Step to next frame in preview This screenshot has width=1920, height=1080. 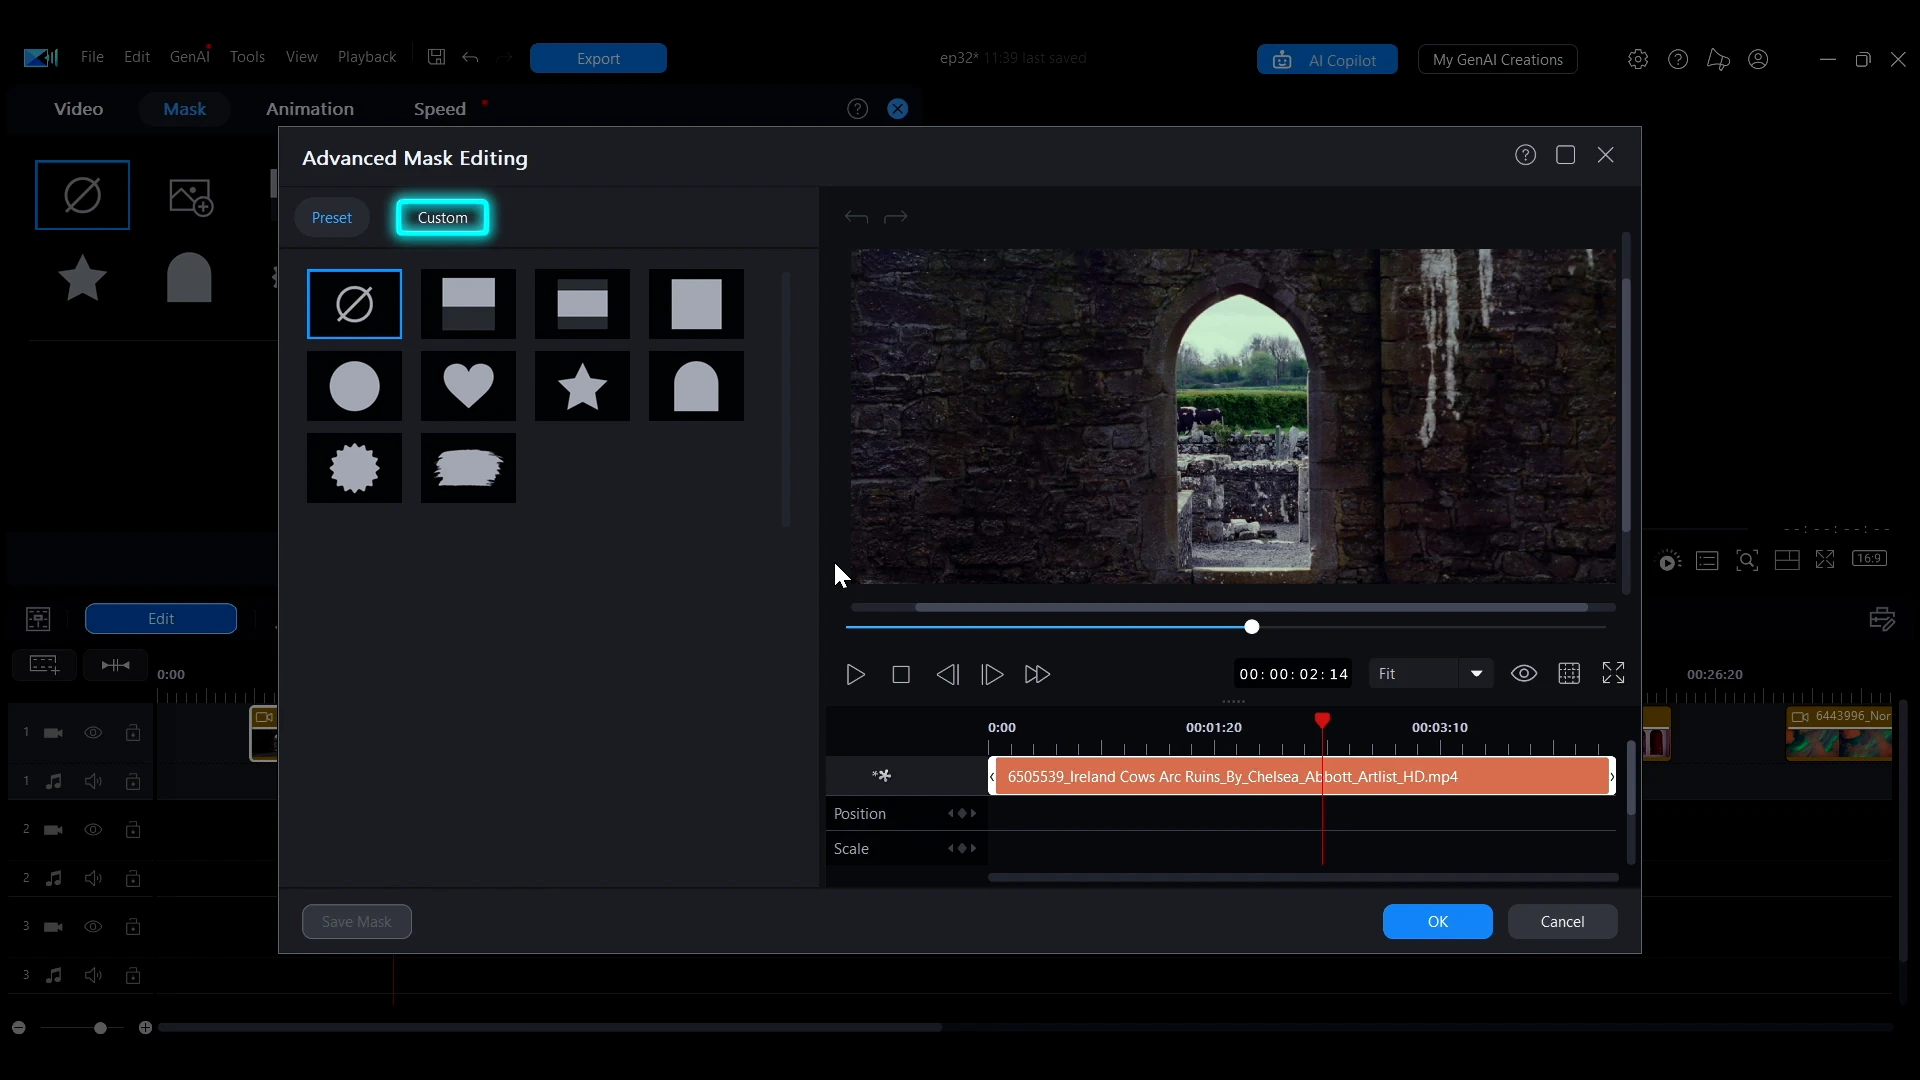[x=992, y=675]
